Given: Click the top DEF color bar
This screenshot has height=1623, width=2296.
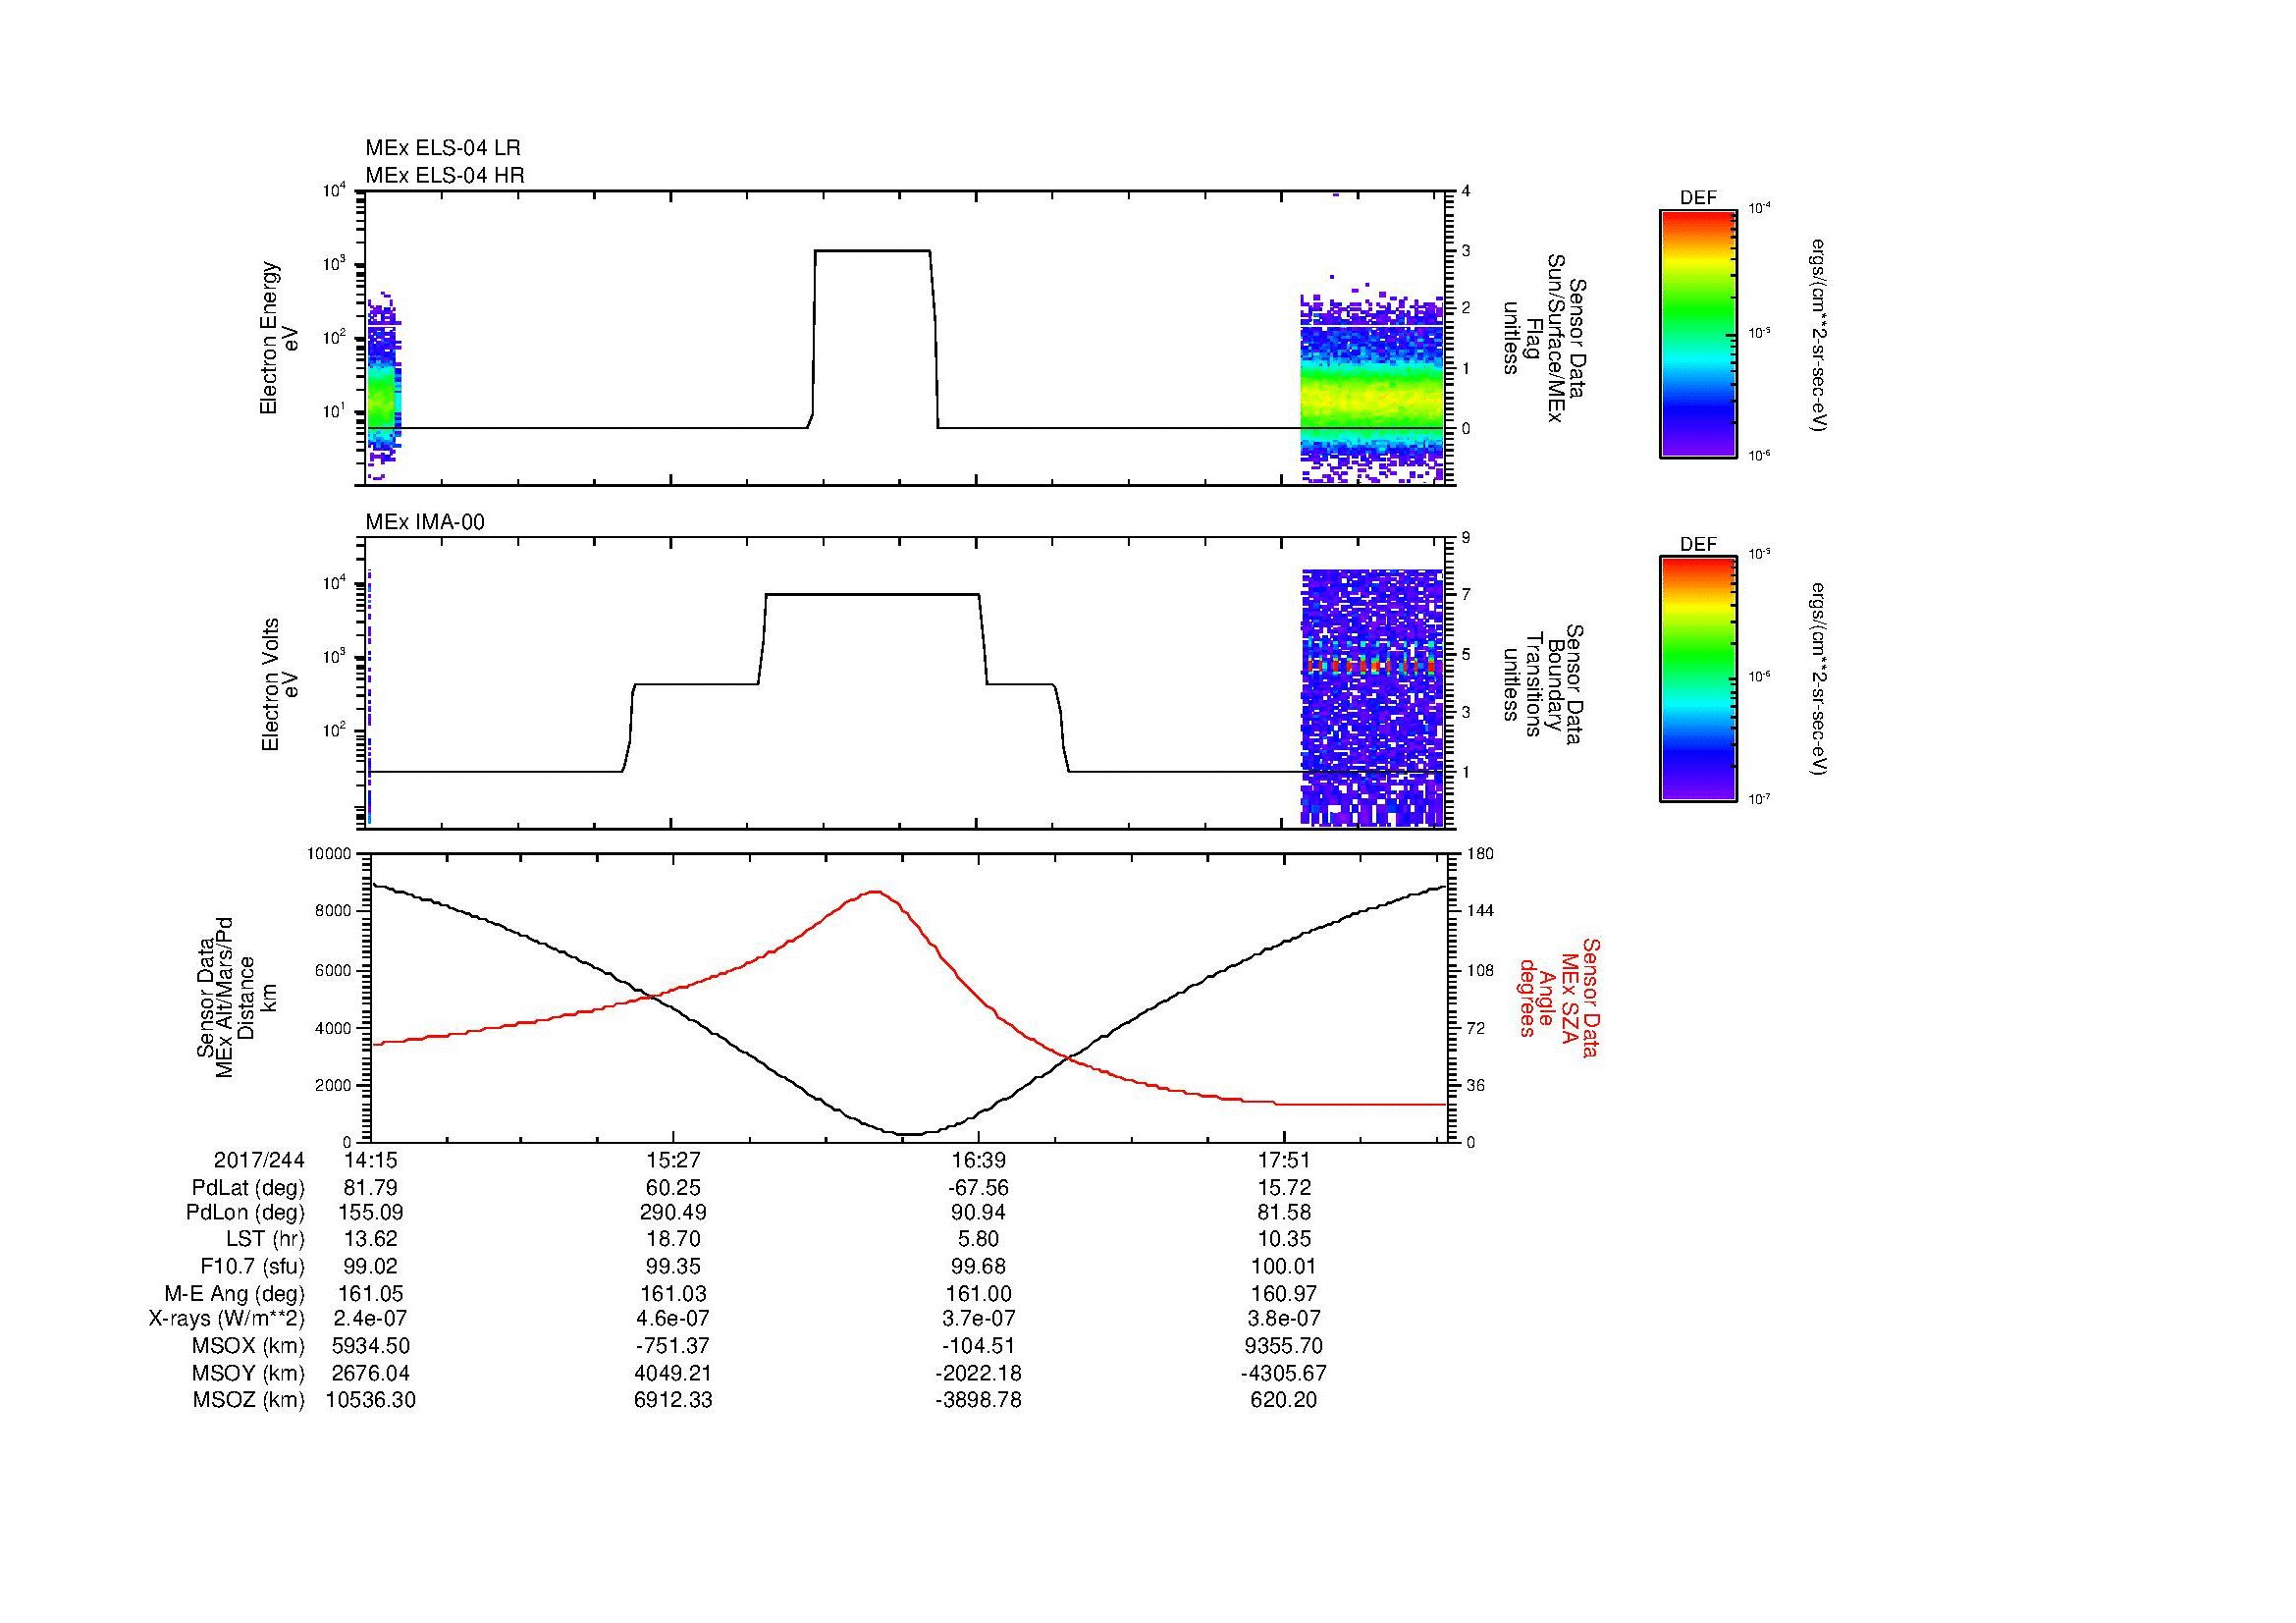Looking at the screenshot, I should click(1697, 333).
